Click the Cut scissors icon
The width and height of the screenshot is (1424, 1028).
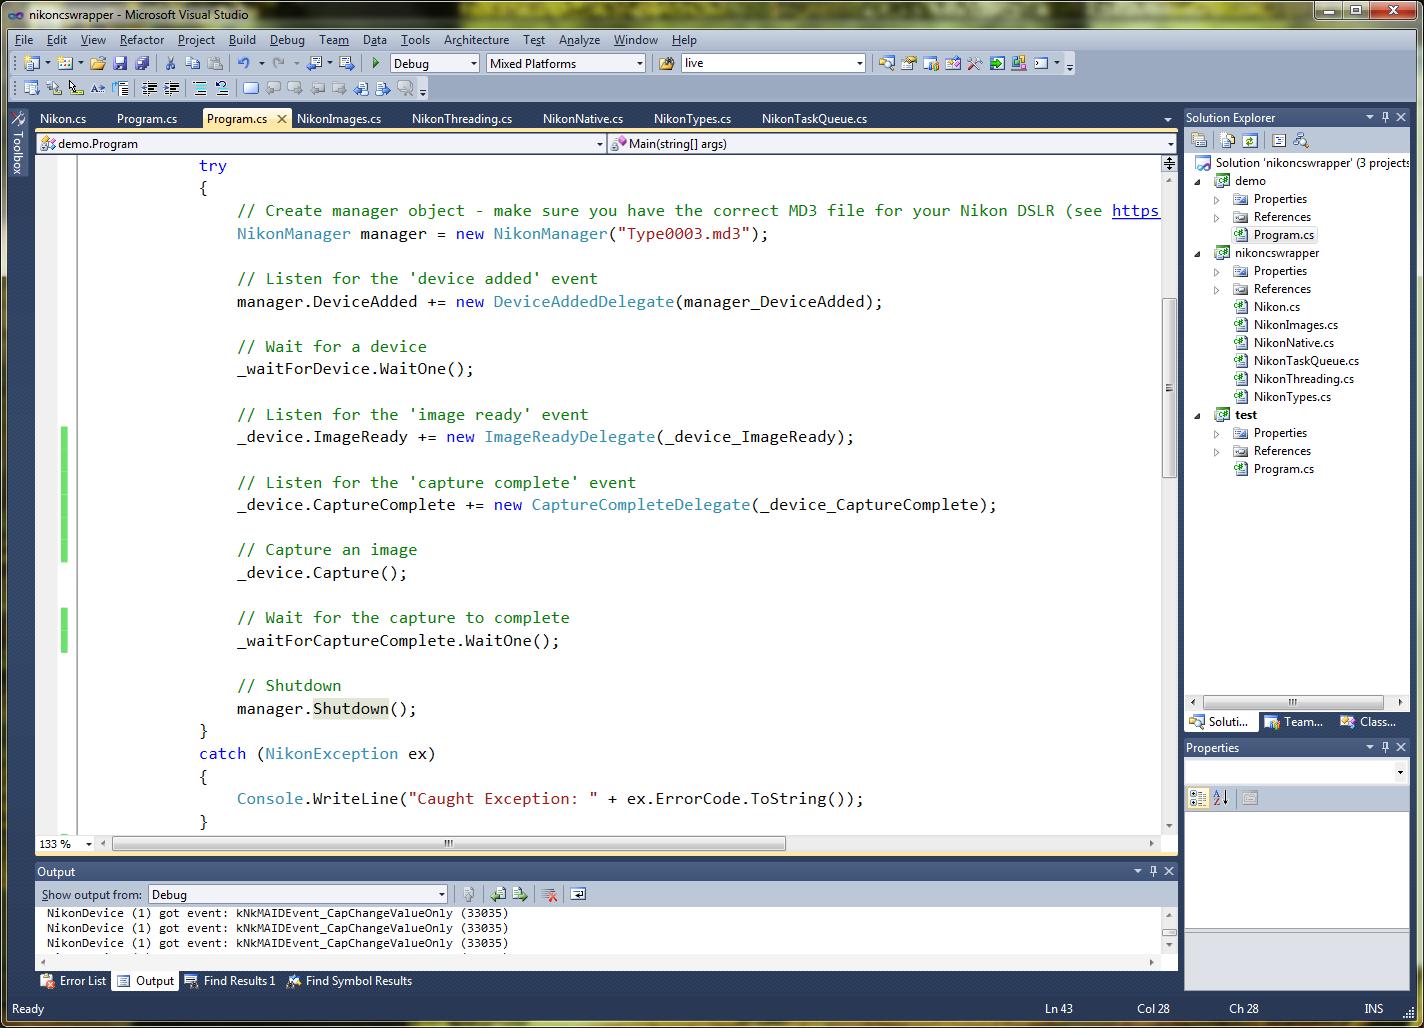pos(170,63)
